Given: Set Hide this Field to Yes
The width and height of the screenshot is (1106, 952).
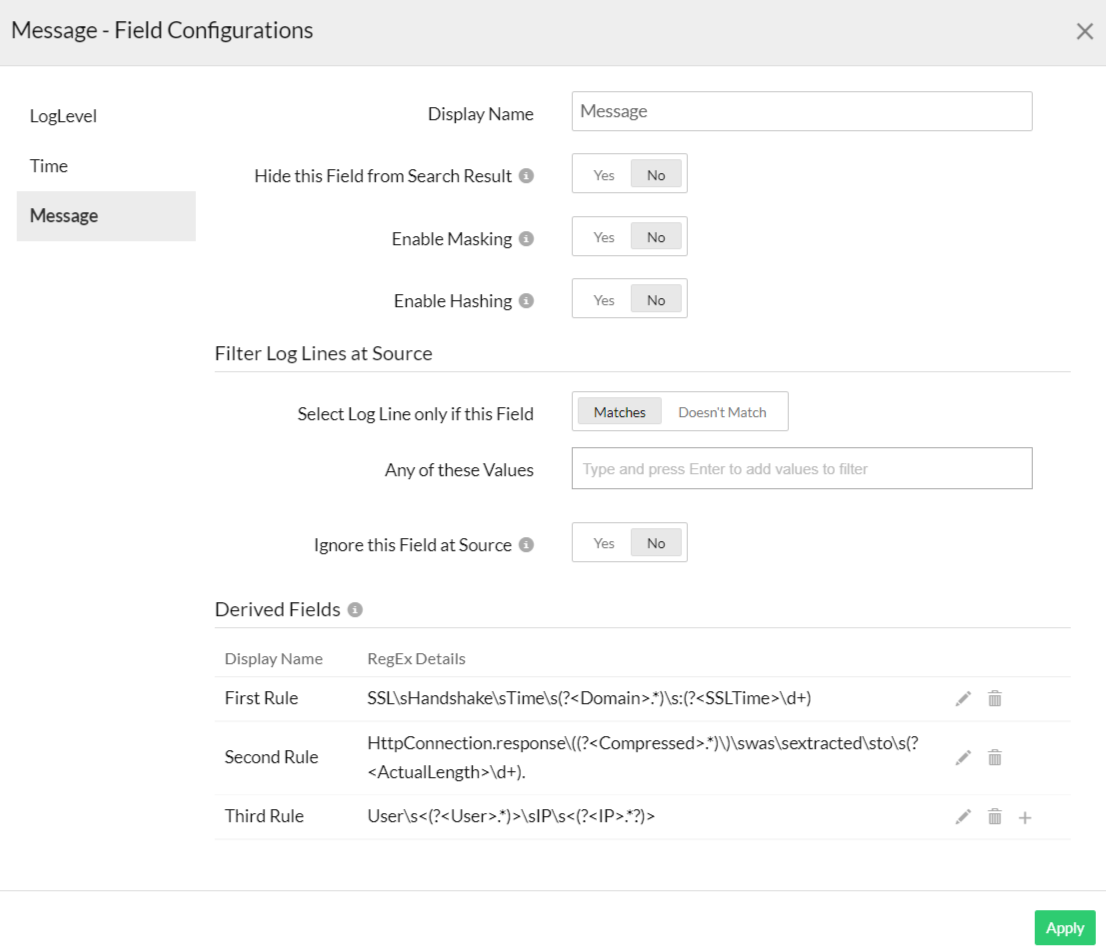Looking at the screenshot, I should (604, 175).
